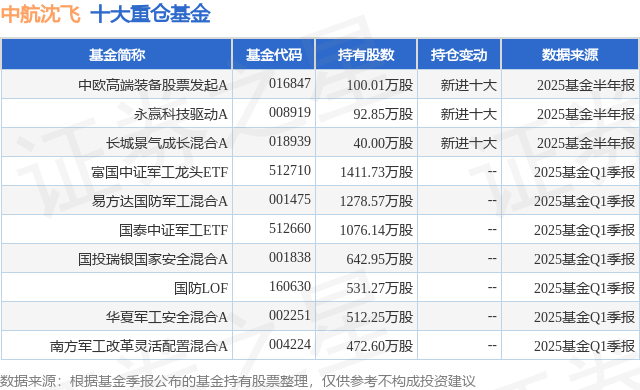Click fund code 016847
This screenshot has width=640, height=390.
pos(290,84)
